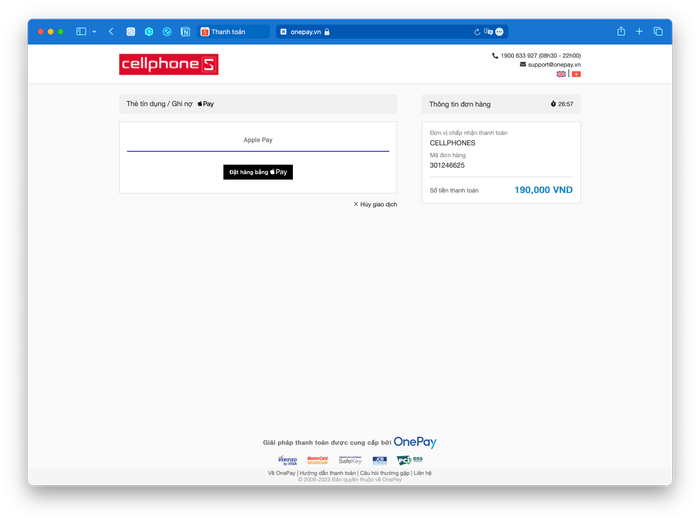
Task: Open Hướng dẫn thanh toán footer link
Action: tap(328, 473)
